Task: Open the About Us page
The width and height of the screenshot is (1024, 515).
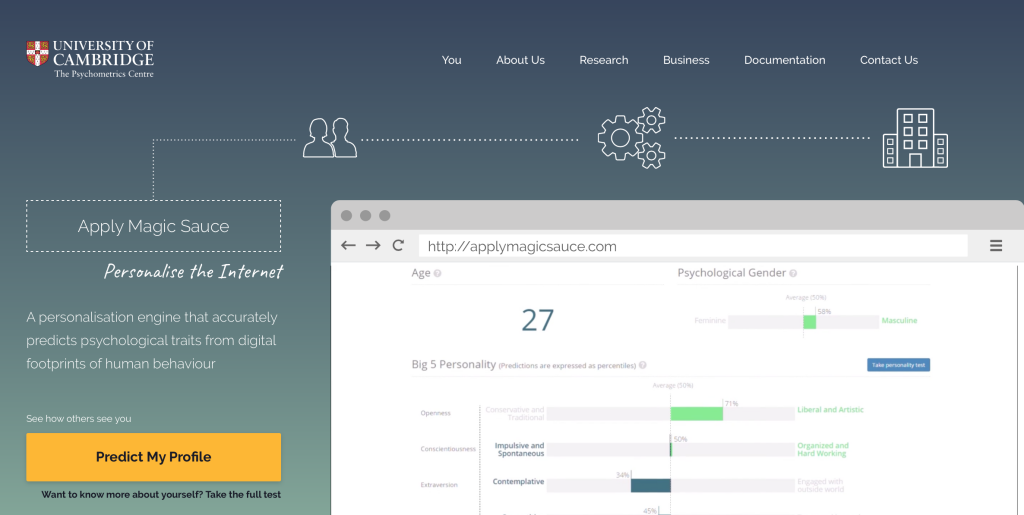Action: [520, 60]
